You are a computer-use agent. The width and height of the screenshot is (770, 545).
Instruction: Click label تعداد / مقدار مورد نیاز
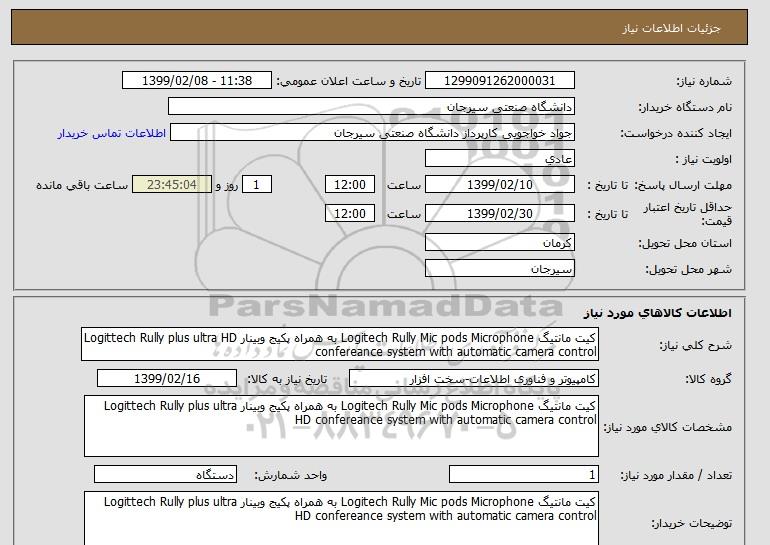[676, 475]
